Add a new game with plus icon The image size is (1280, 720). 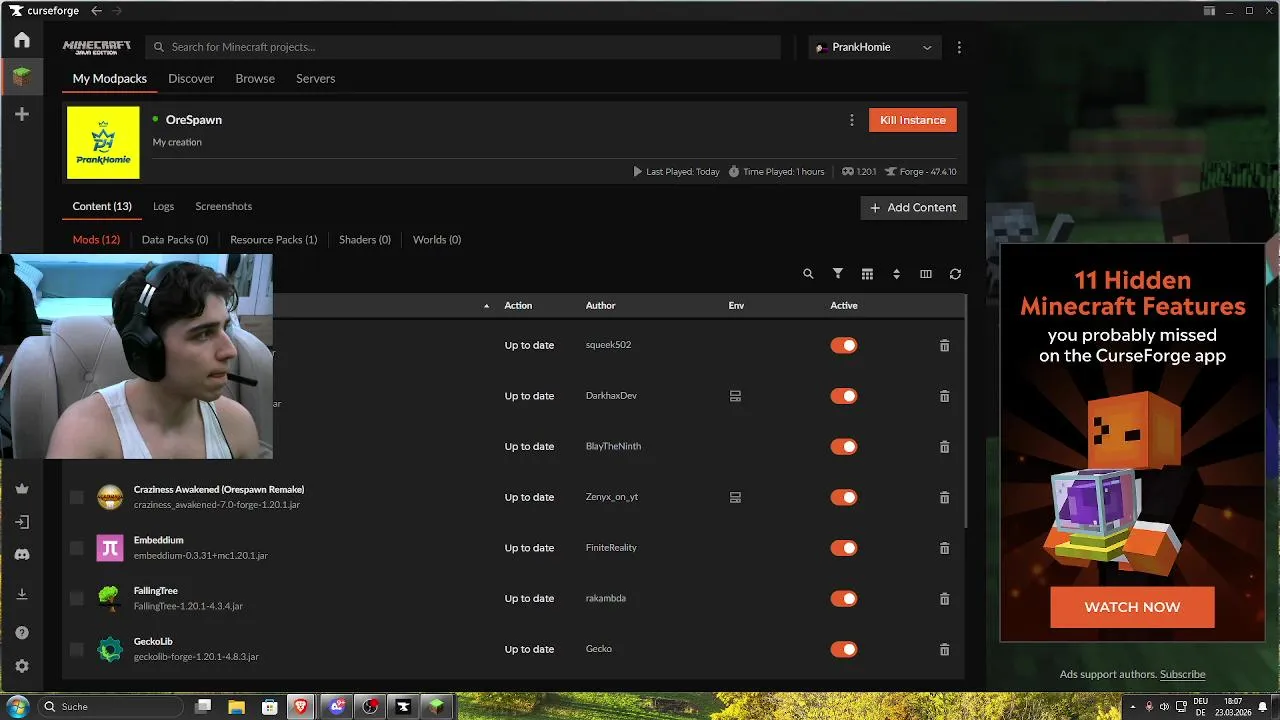pyautogui.click(x=22, y=114)
